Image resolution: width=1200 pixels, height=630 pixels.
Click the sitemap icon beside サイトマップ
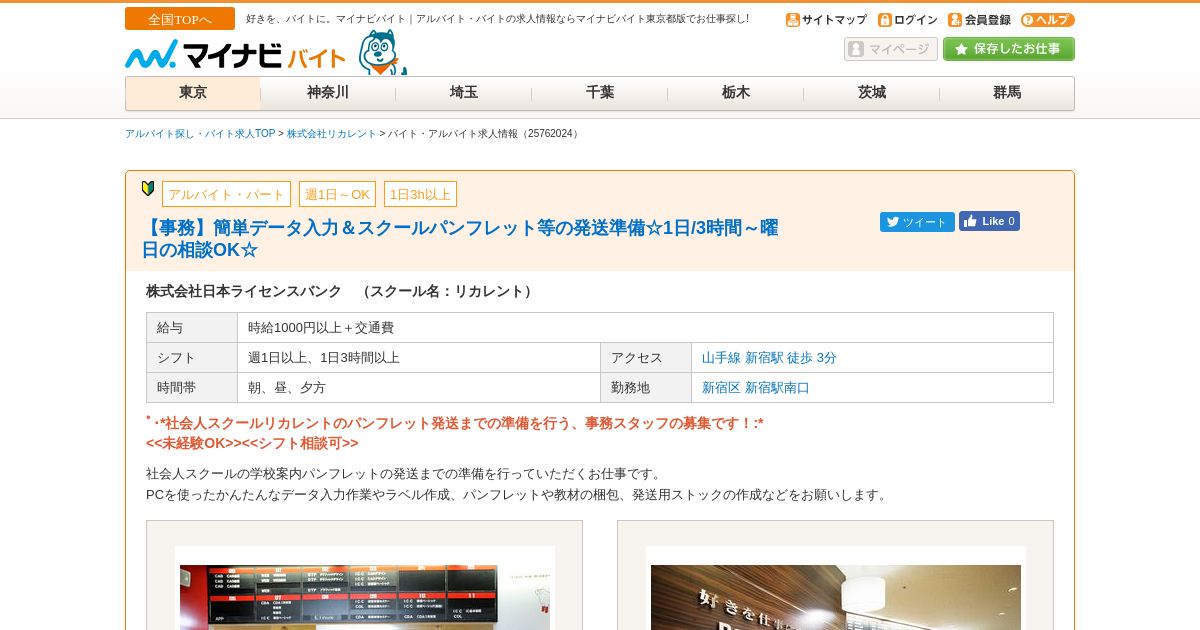tap(793, 20)
